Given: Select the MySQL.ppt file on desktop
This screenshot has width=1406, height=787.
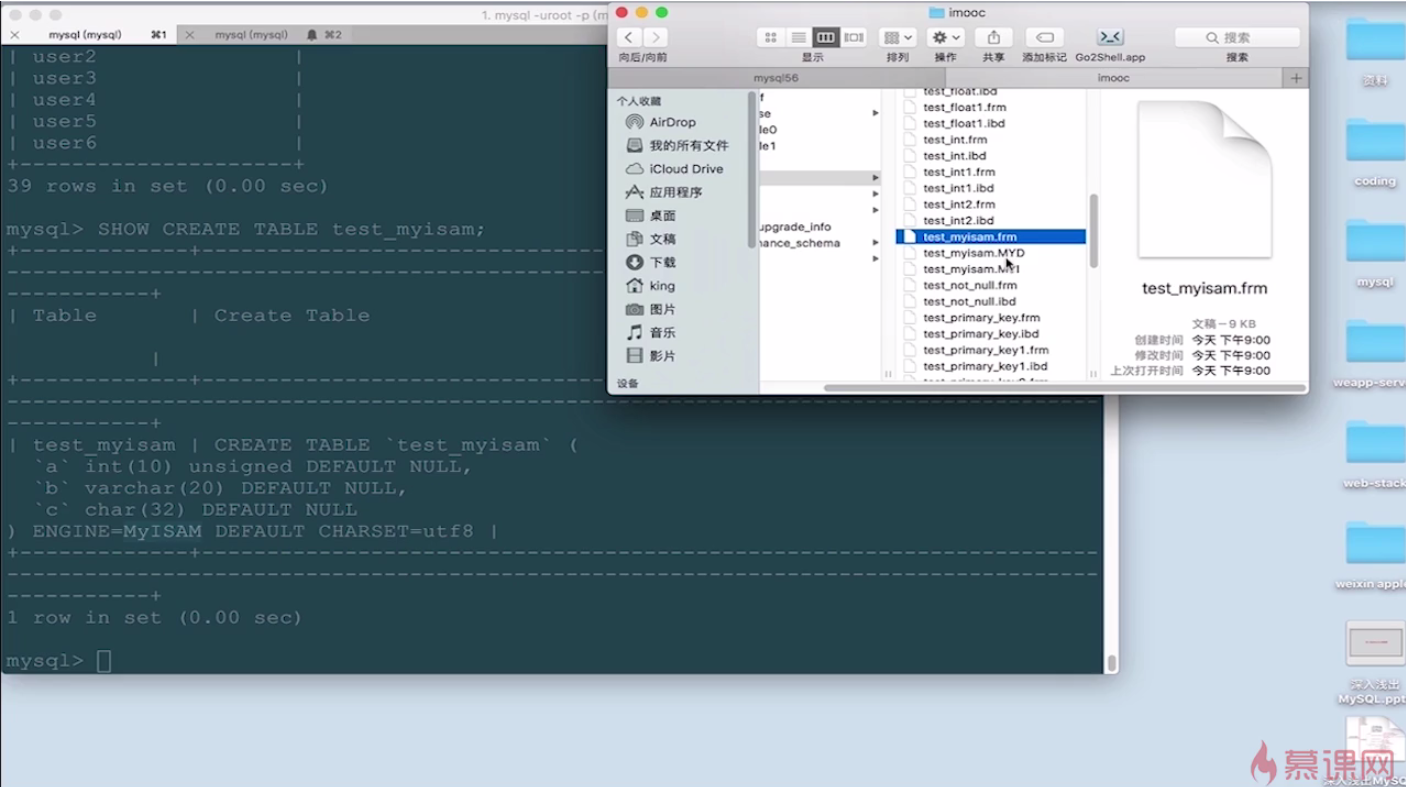Looking at the screenshot, I should [1375, 661].
